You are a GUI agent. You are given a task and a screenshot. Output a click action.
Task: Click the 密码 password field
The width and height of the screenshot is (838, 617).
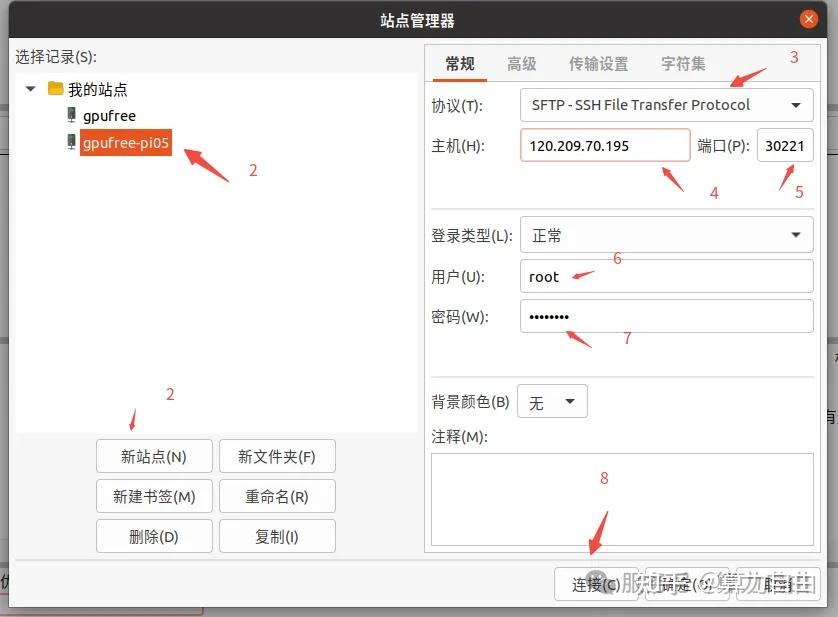tap(668, 316)
